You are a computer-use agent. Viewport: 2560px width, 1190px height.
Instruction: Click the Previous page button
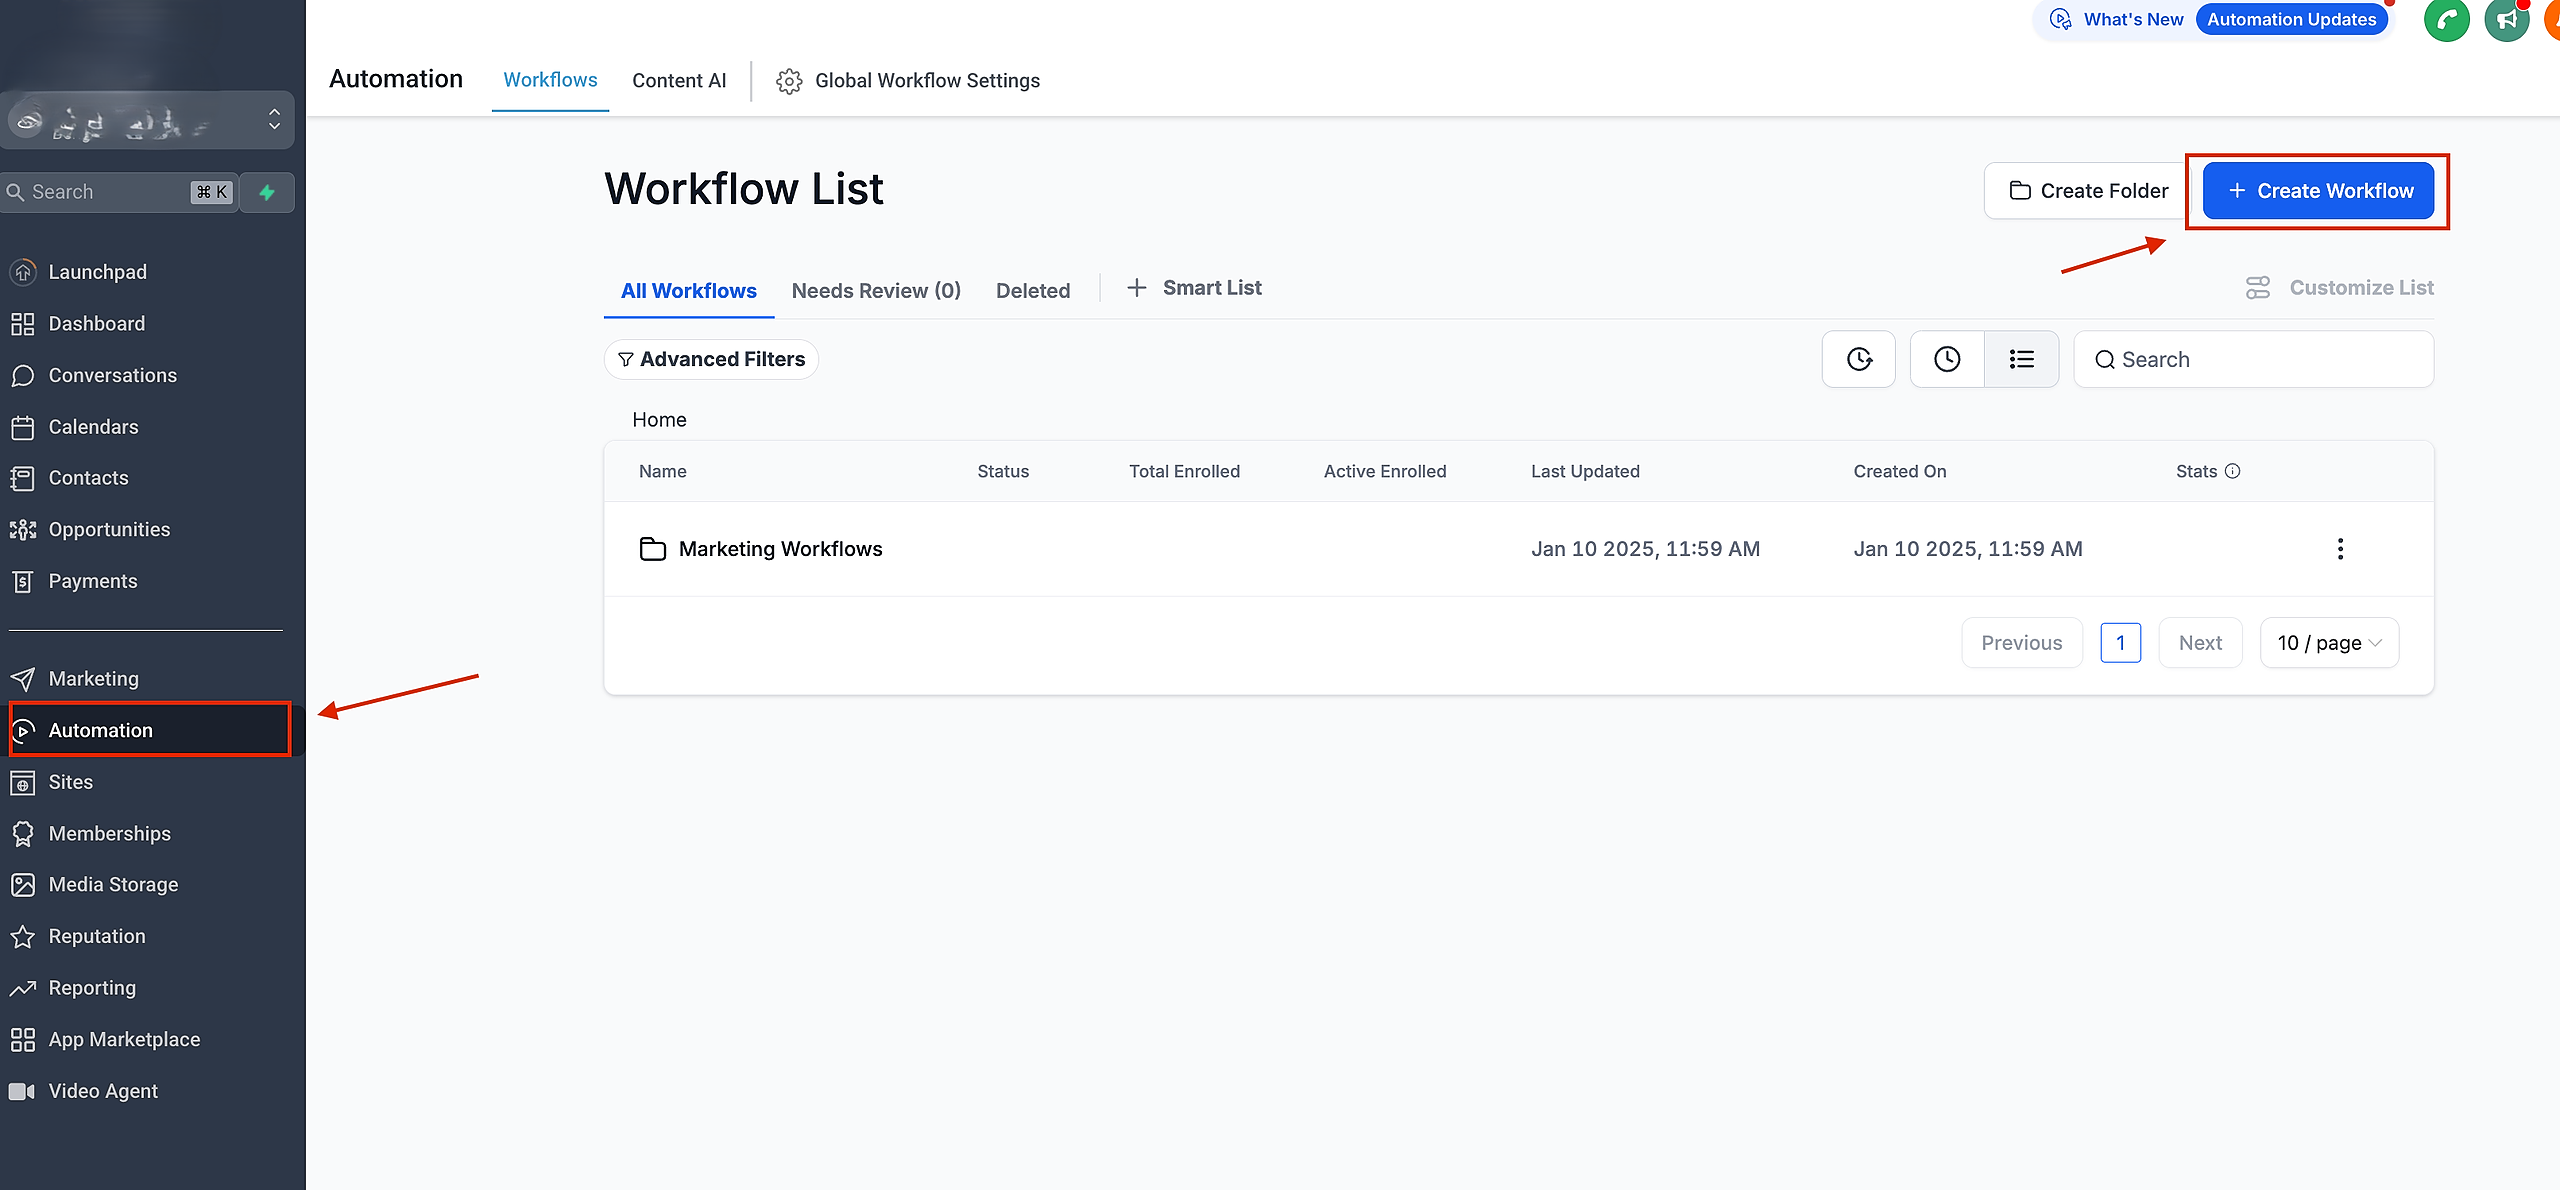2022,643
